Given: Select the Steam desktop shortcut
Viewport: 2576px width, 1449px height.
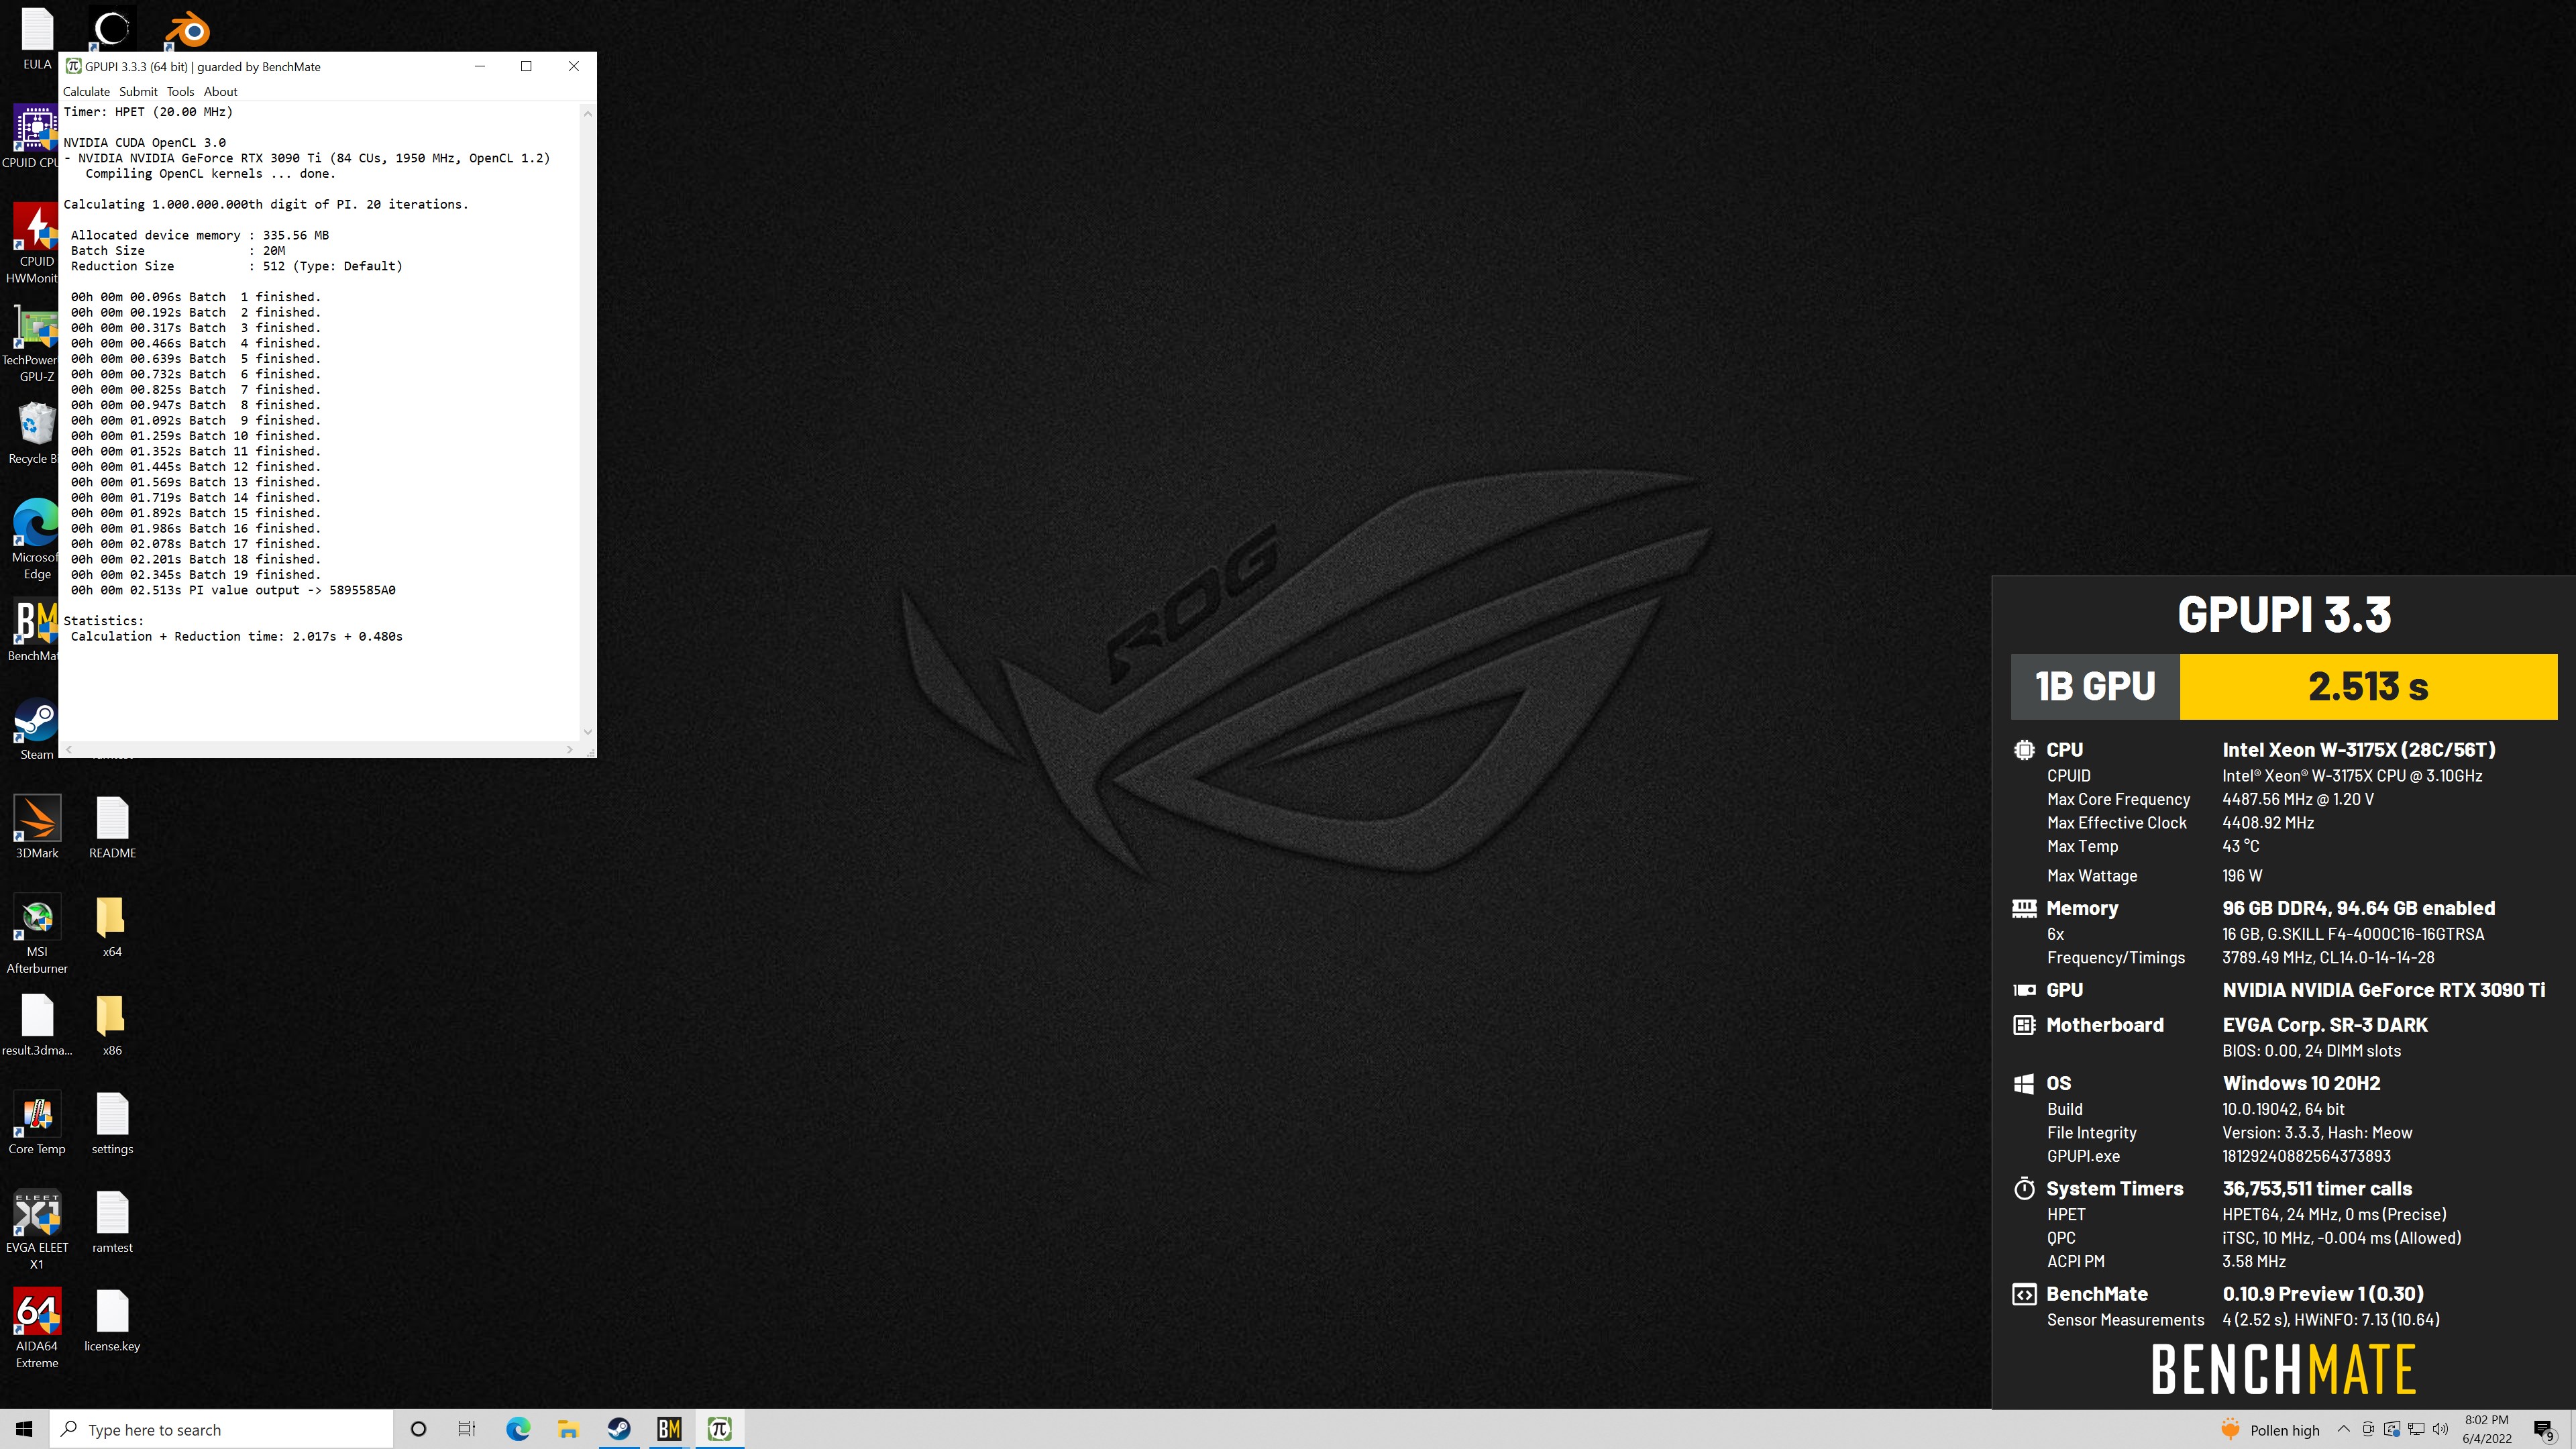Looking at the screenshot, I should pyautogui.click(x=36, y=728).
